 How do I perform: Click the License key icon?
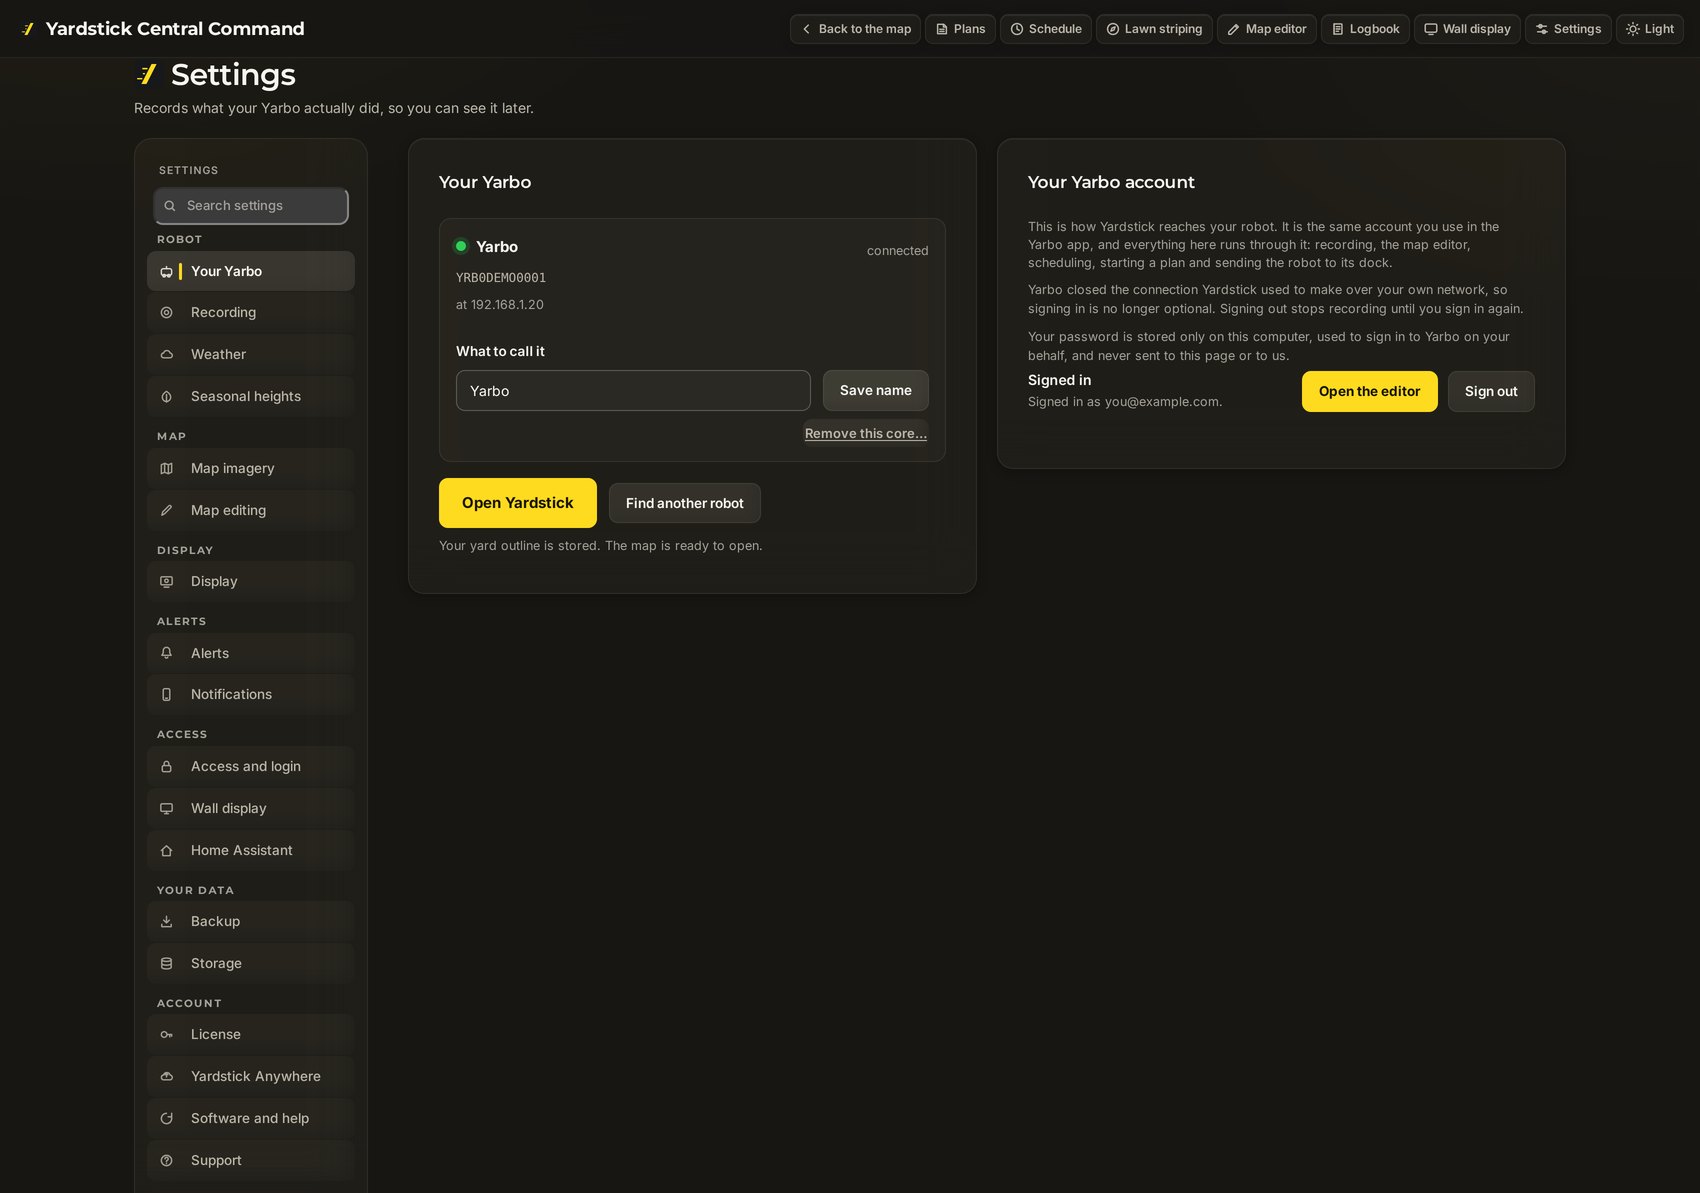[167, 1035]
